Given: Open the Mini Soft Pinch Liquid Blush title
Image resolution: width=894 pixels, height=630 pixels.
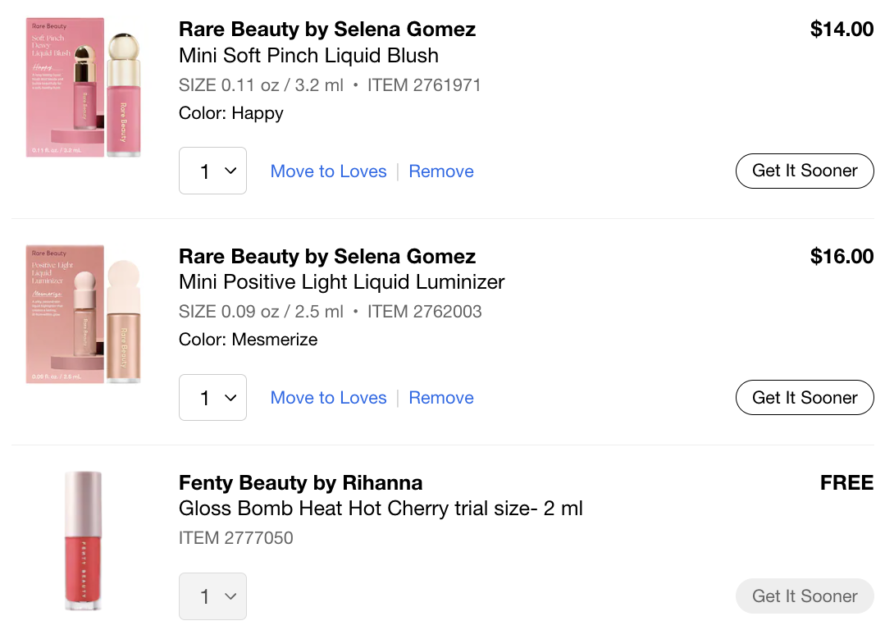Looking at the screenshot, I should point(308,56).
